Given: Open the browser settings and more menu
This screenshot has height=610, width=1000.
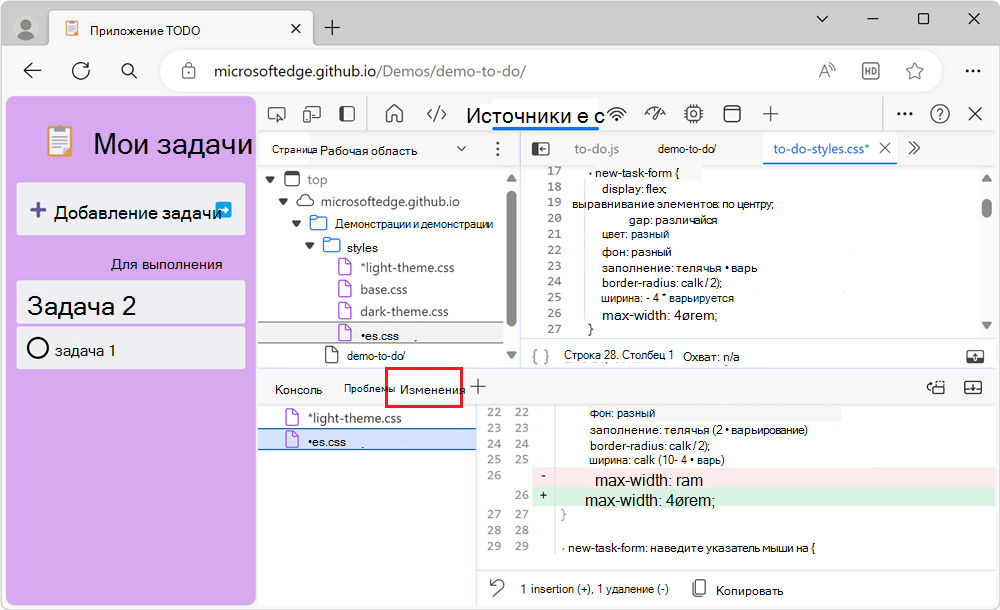Looking at the screenshot, I should (x=973, y=71).
